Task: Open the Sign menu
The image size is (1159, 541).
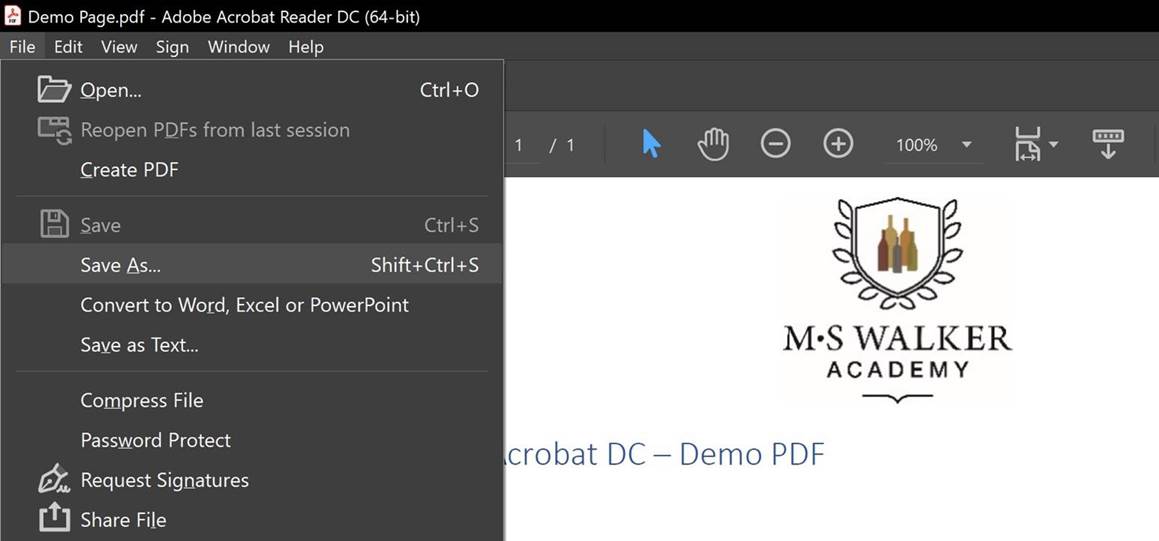Action: tap(172, 47)
